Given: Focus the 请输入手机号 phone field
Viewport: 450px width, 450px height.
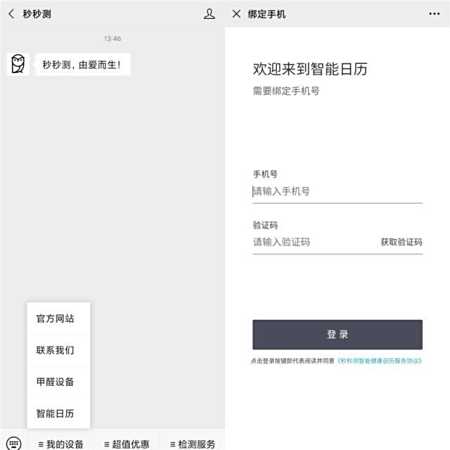Looking at the screenshot, I should coord(337,191).
